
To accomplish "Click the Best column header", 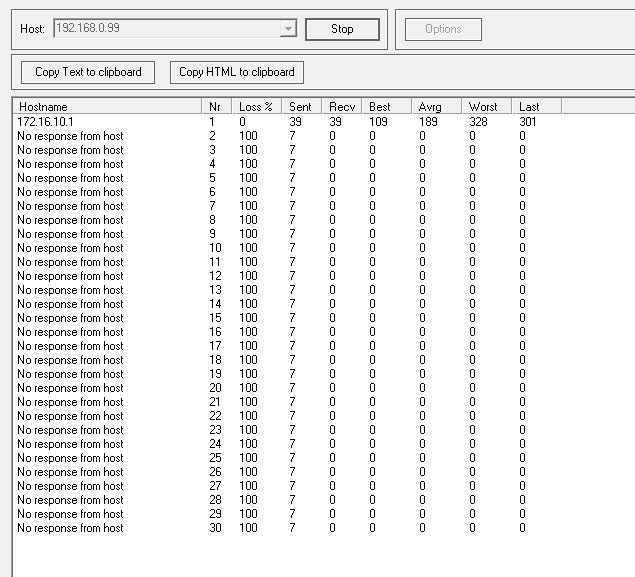I will pyautogui.click(x=387, y=107).
